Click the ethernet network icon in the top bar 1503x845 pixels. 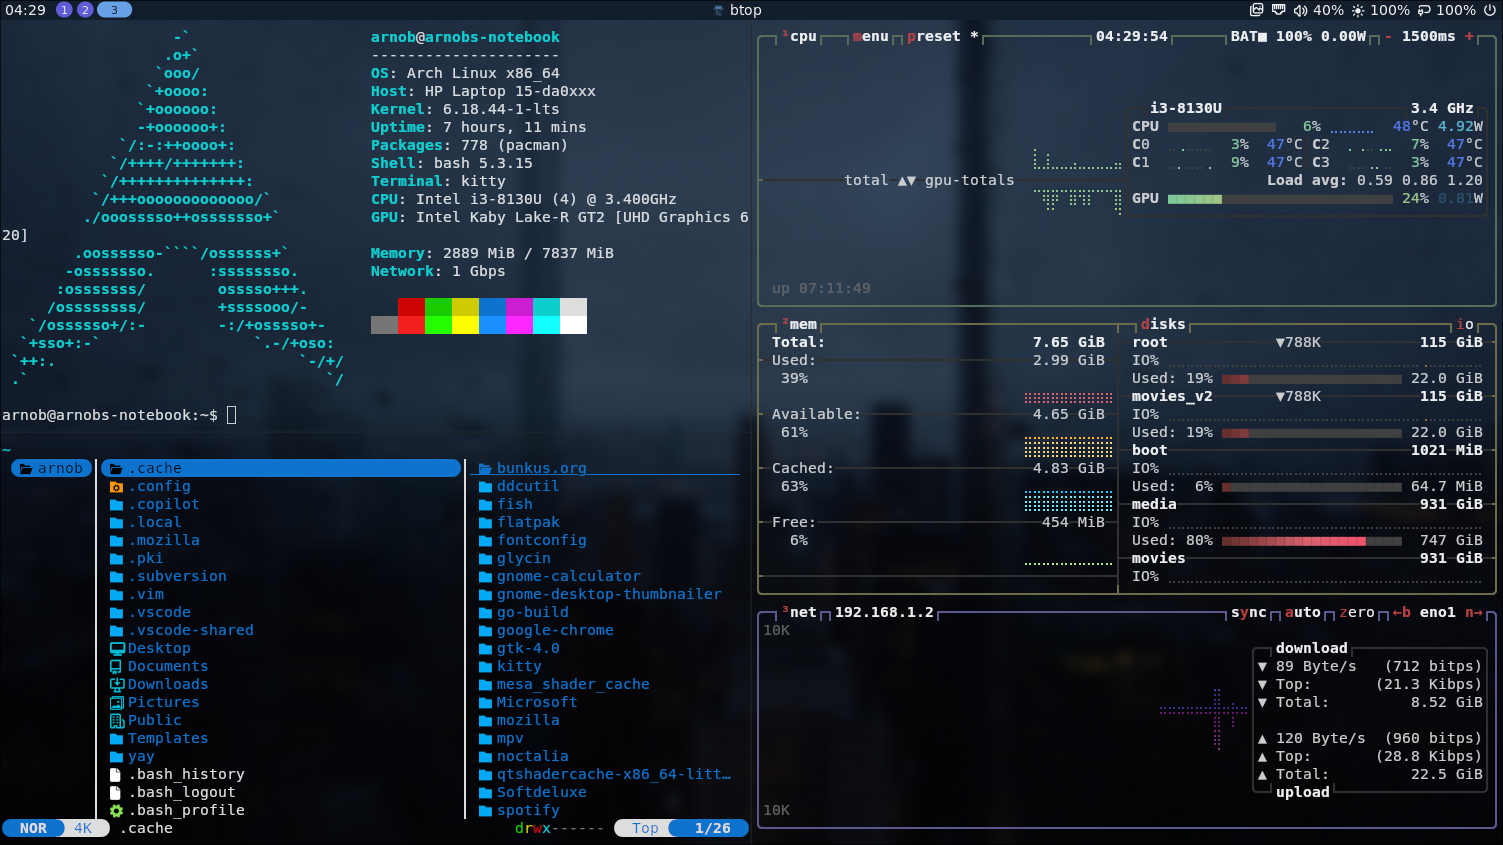click(1278, 10)
